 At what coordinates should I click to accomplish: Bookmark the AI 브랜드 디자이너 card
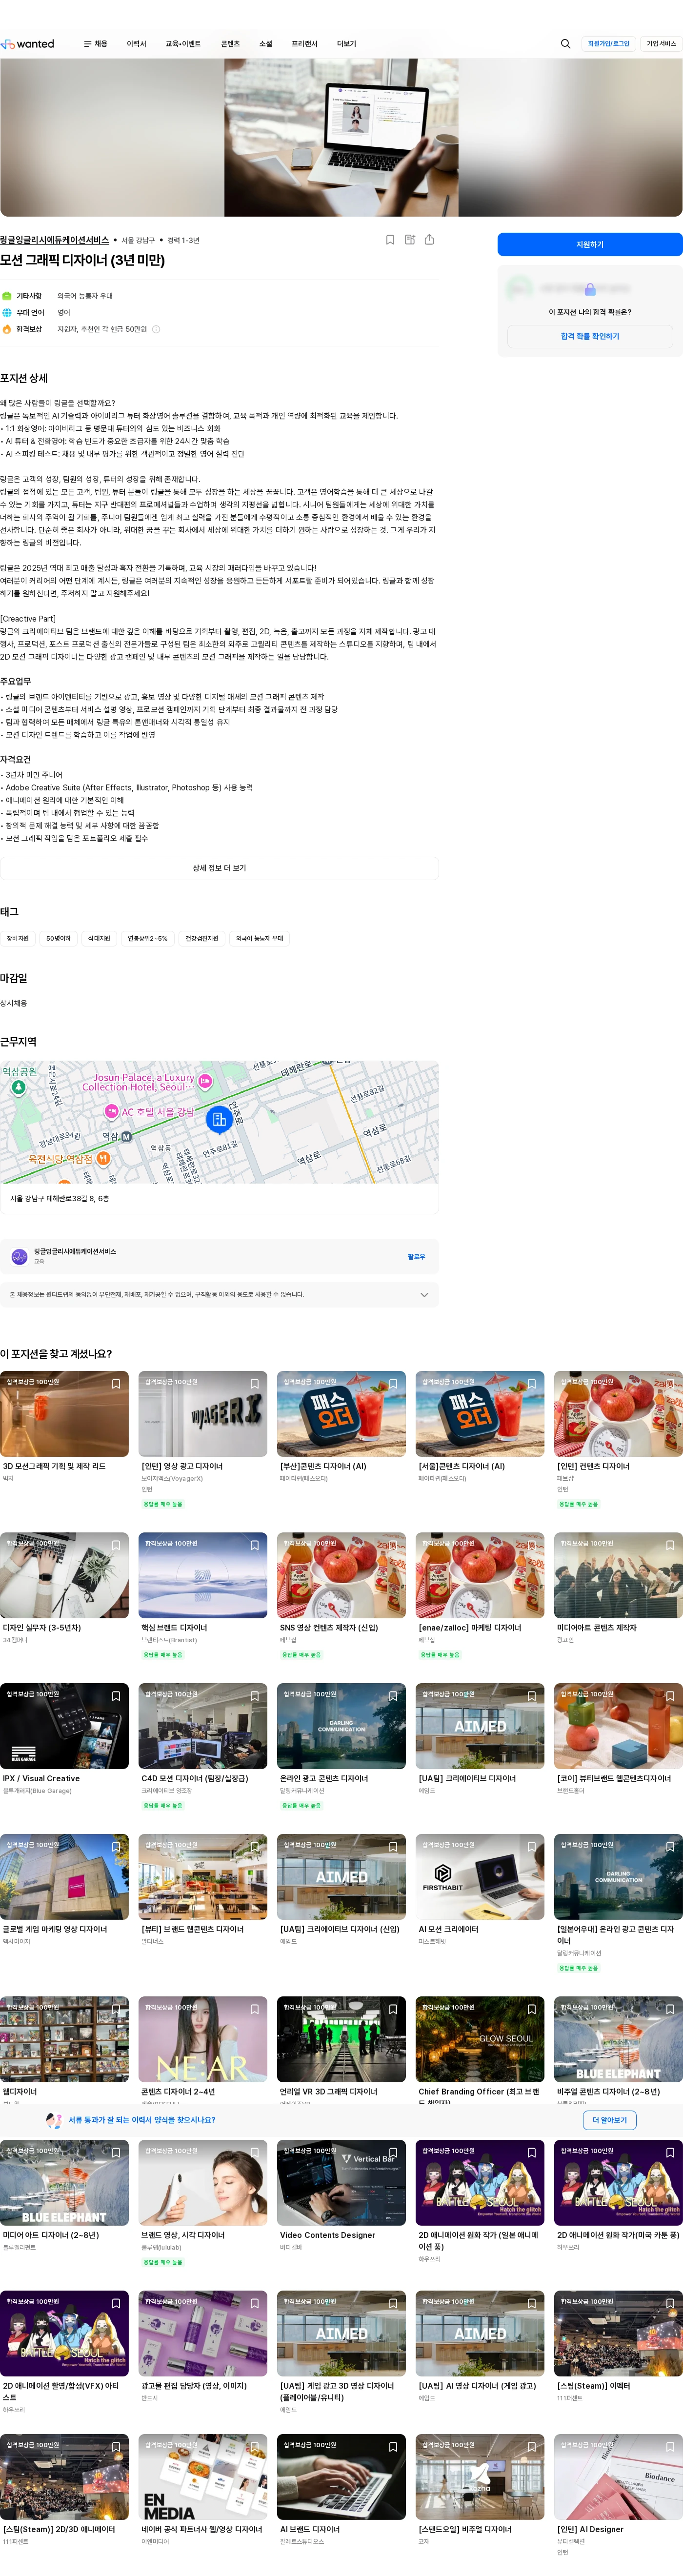393,2447
